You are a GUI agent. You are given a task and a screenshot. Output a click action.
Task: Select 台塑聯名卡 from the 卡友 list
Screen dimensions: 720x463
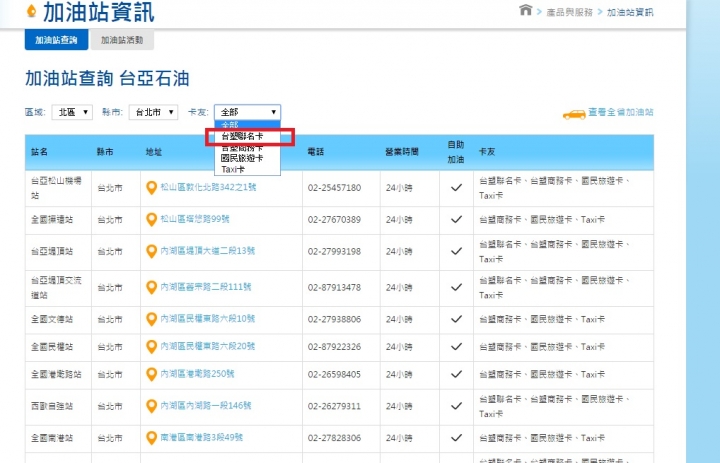[x=248, y=136]
